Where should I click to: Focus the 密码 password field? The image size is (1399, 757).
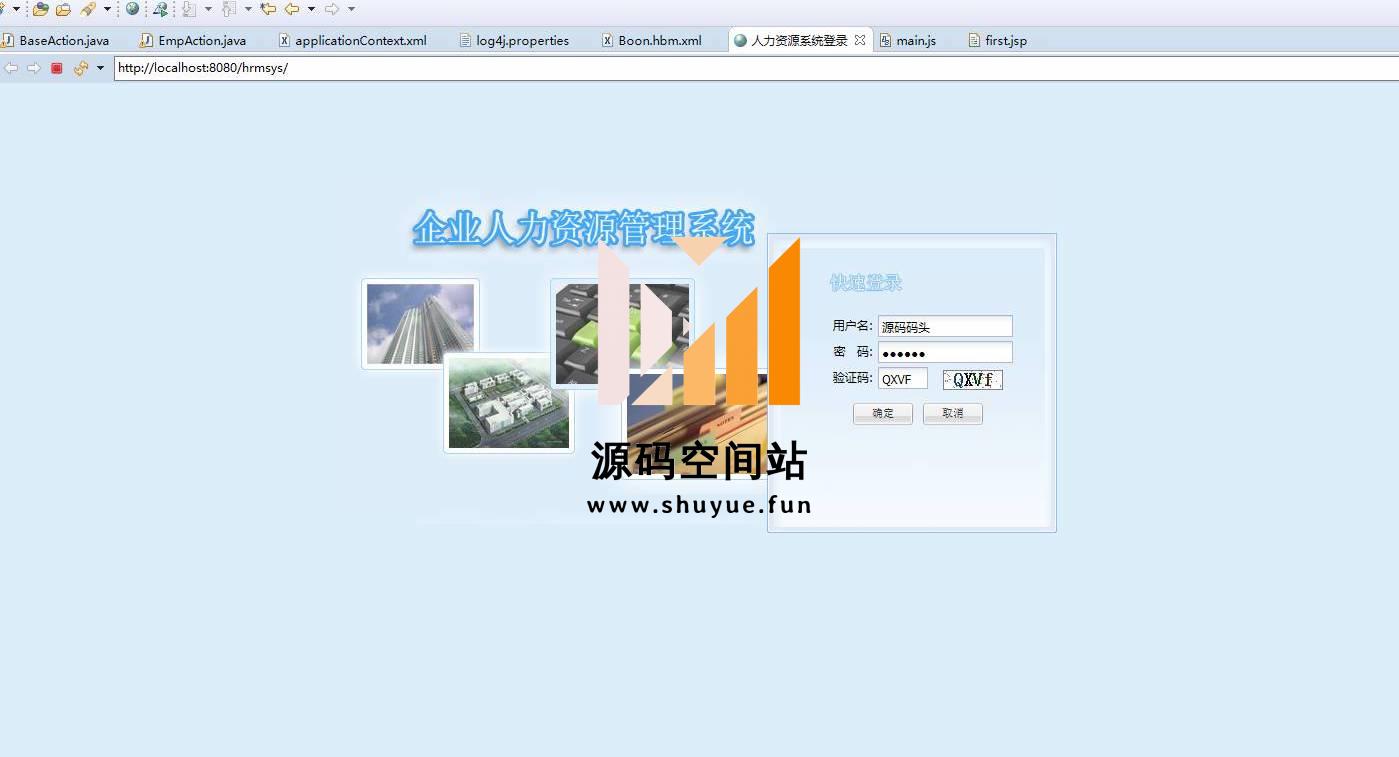pos(944,352)
